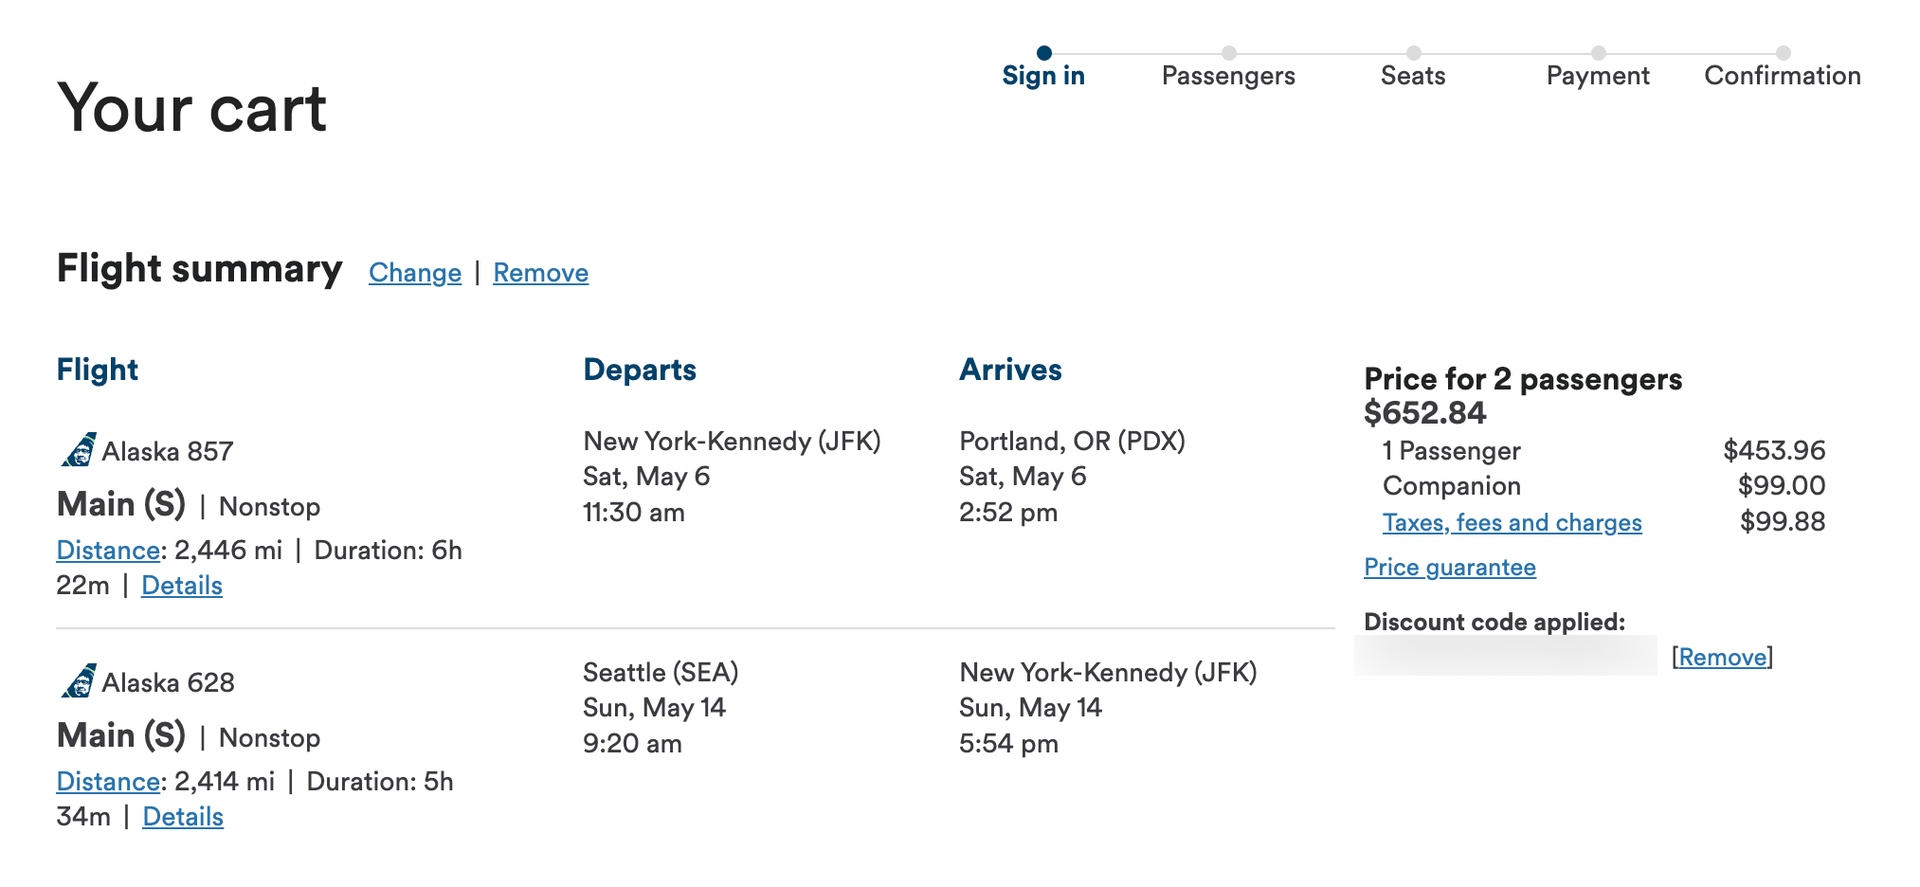Click the Distance link for the SEA-JFK flight
Image resolution: width=1920 pixels, height=887 pixels.
click(x=107, y=781)
